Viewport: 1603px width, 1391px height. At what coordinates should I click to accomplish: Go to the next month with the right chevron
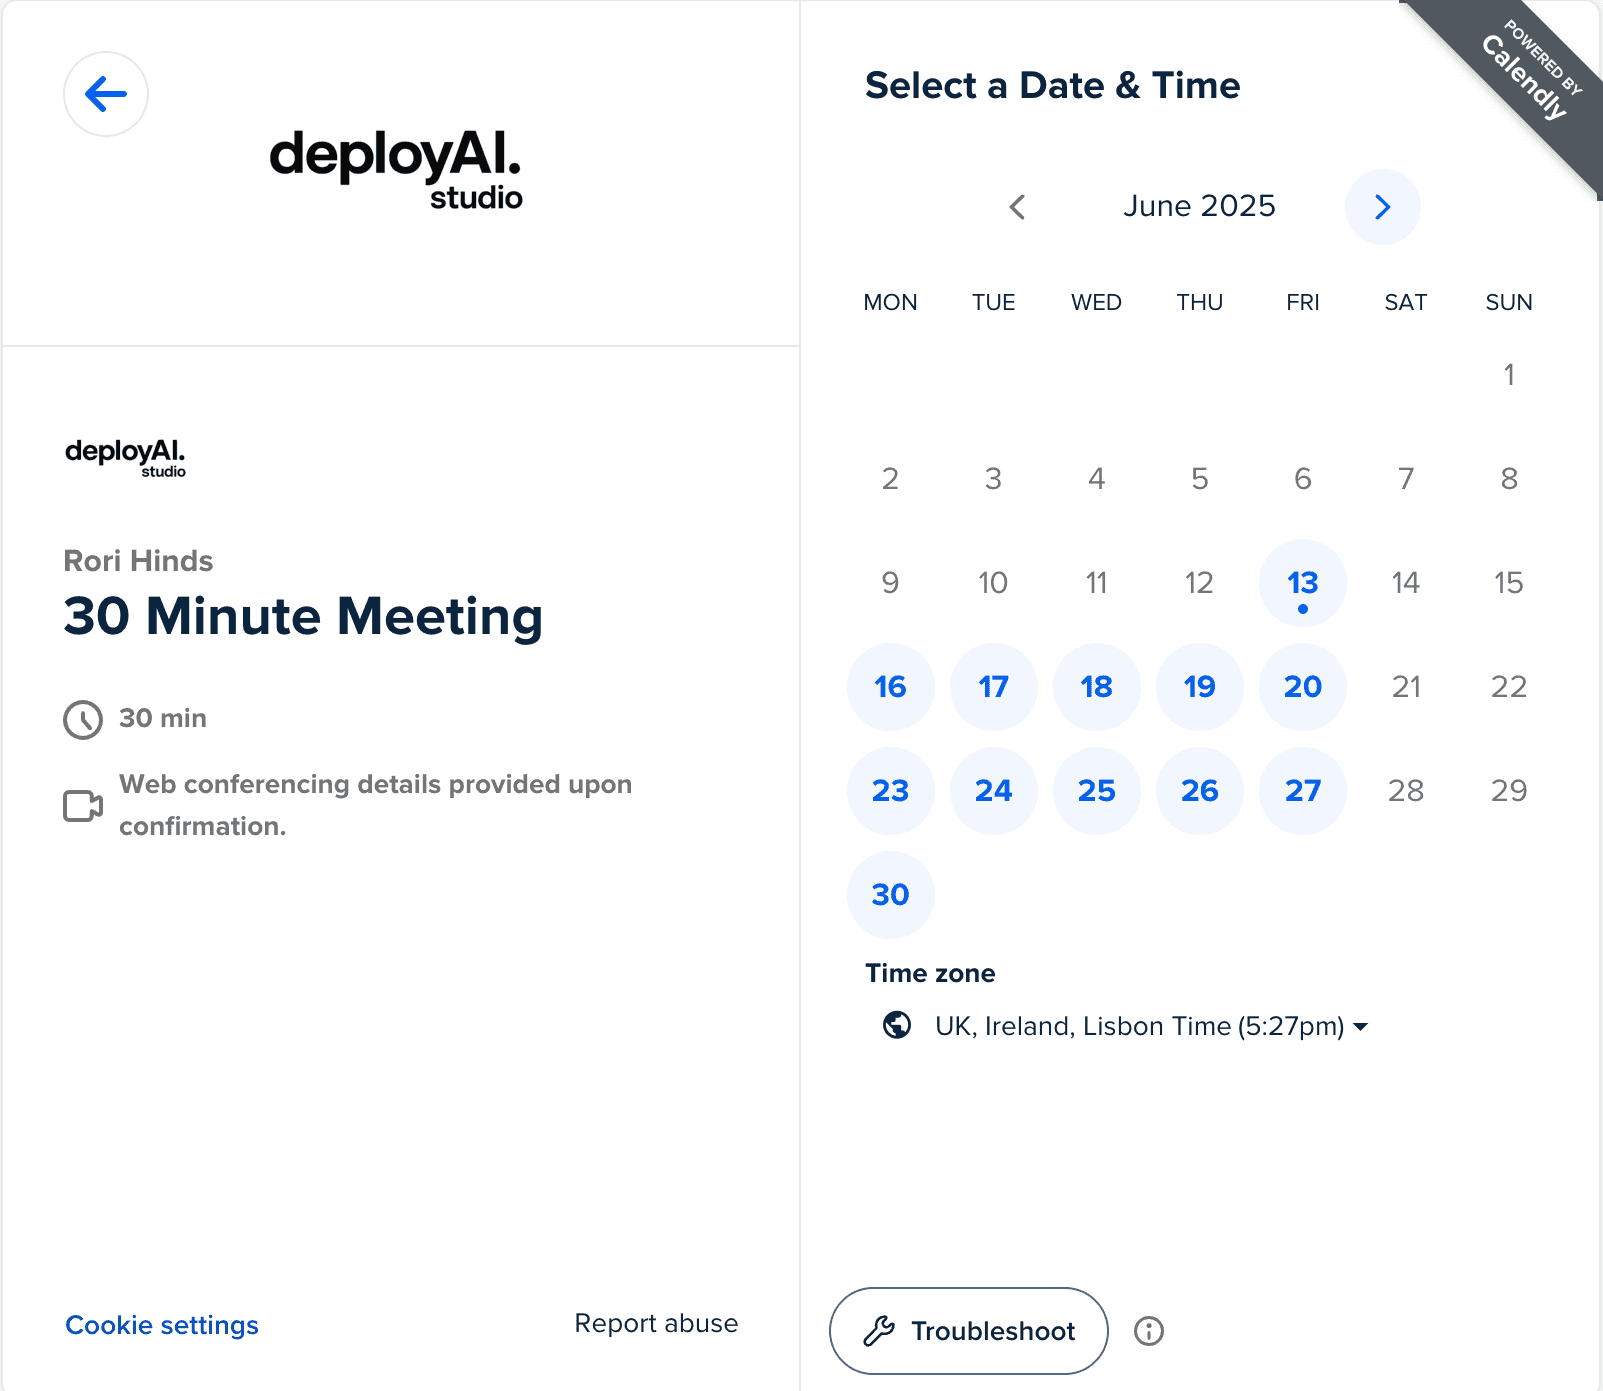coord(1383,207)
